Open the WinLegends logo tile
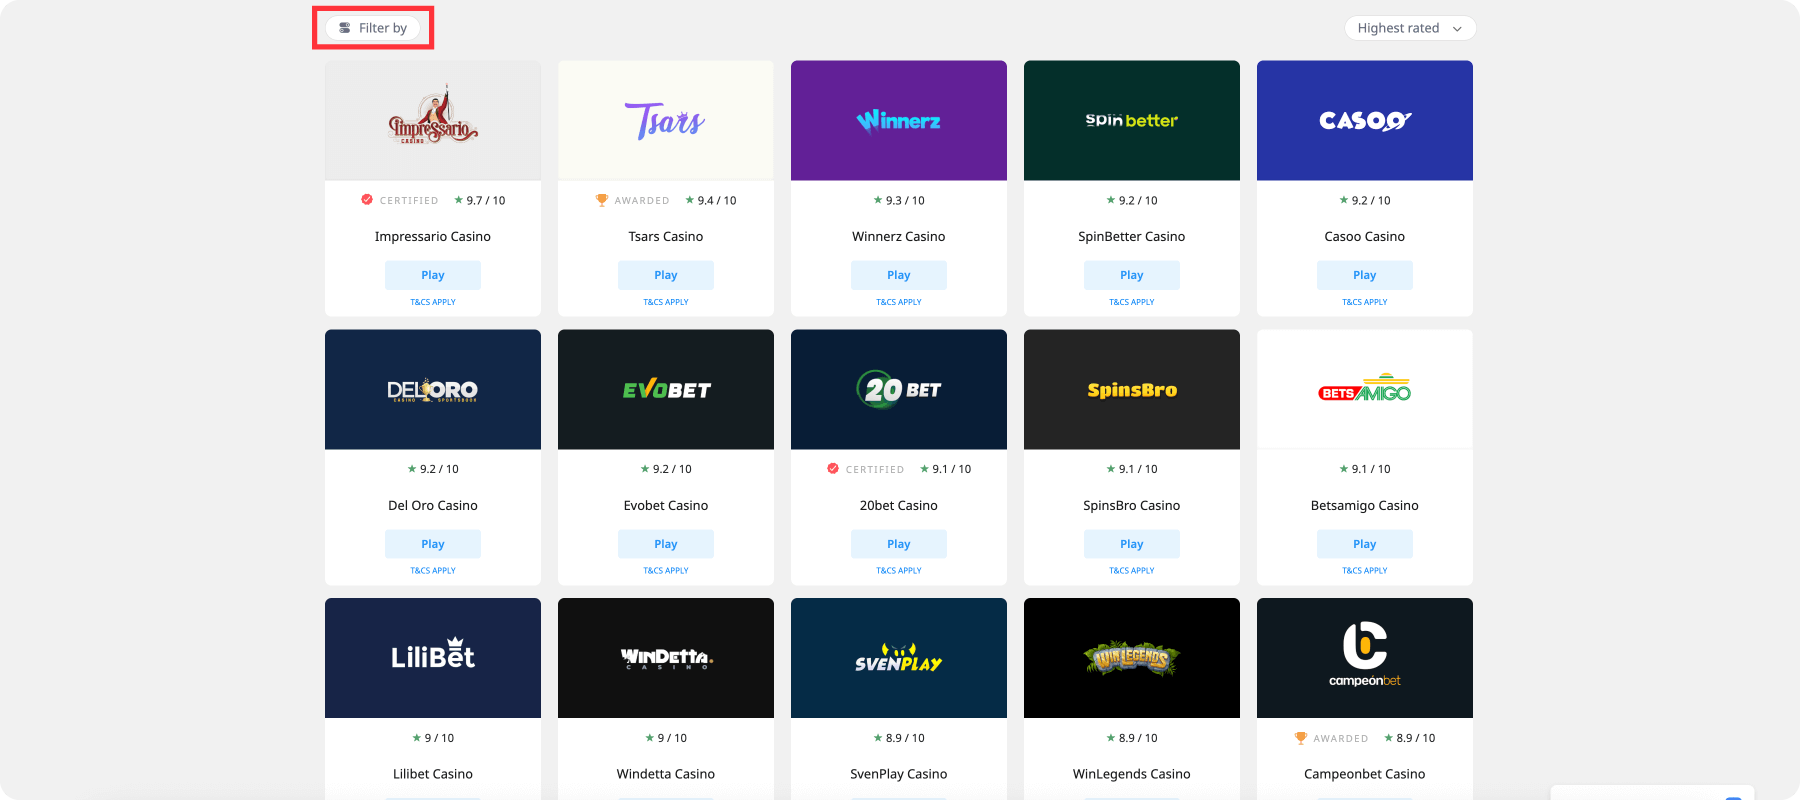Viewport: 1800px width, 800px height. click(1131, 658)
